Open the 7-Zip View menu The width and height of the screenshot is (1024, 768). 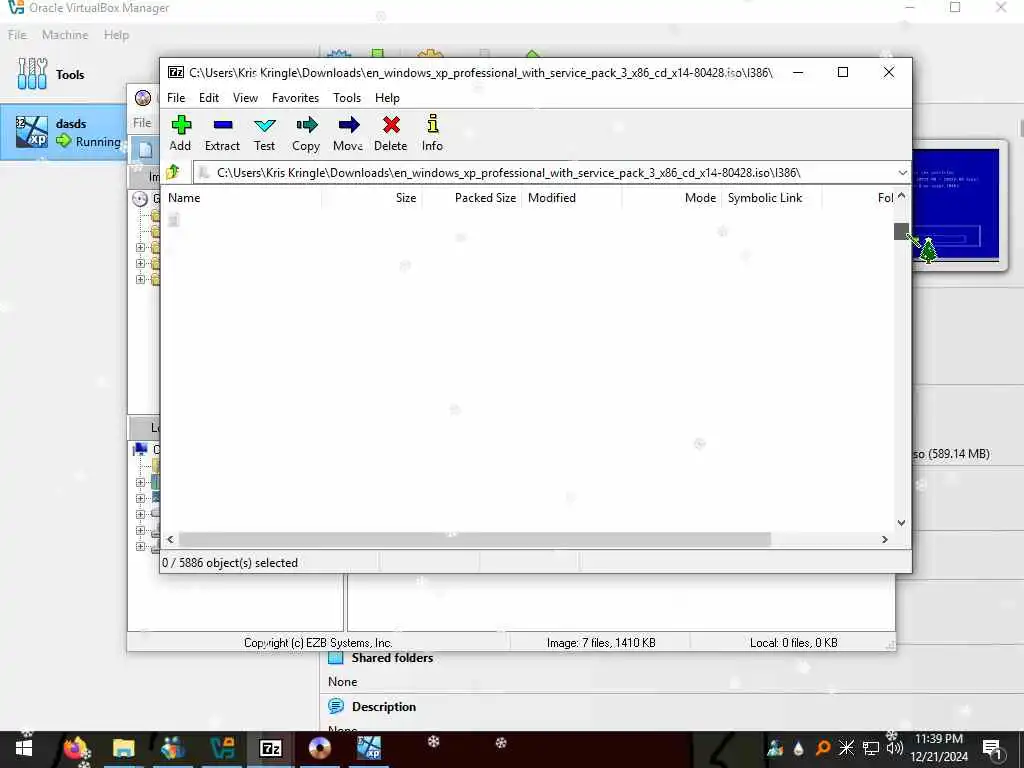pyautogui.click(x=246, y=97)
